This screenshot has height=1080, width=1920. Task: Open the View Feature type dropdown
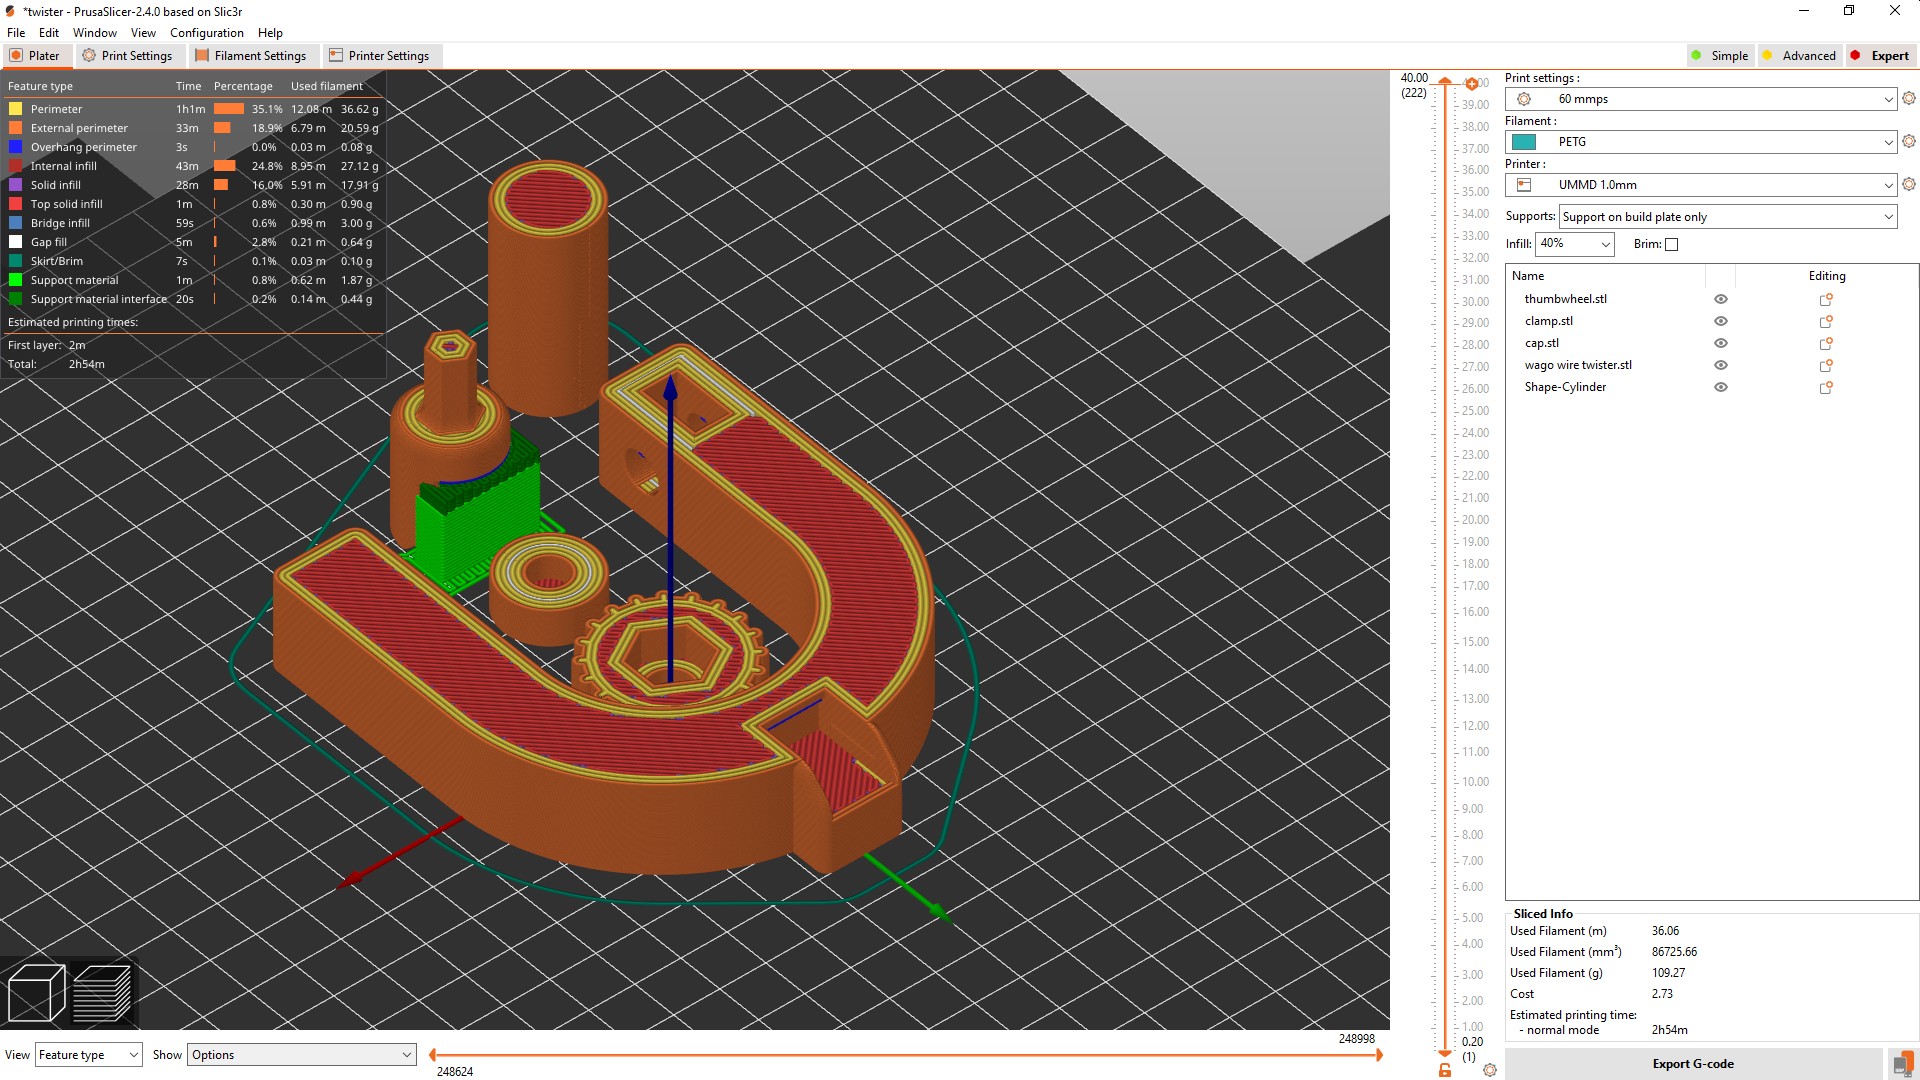[x=88, y=1055]
